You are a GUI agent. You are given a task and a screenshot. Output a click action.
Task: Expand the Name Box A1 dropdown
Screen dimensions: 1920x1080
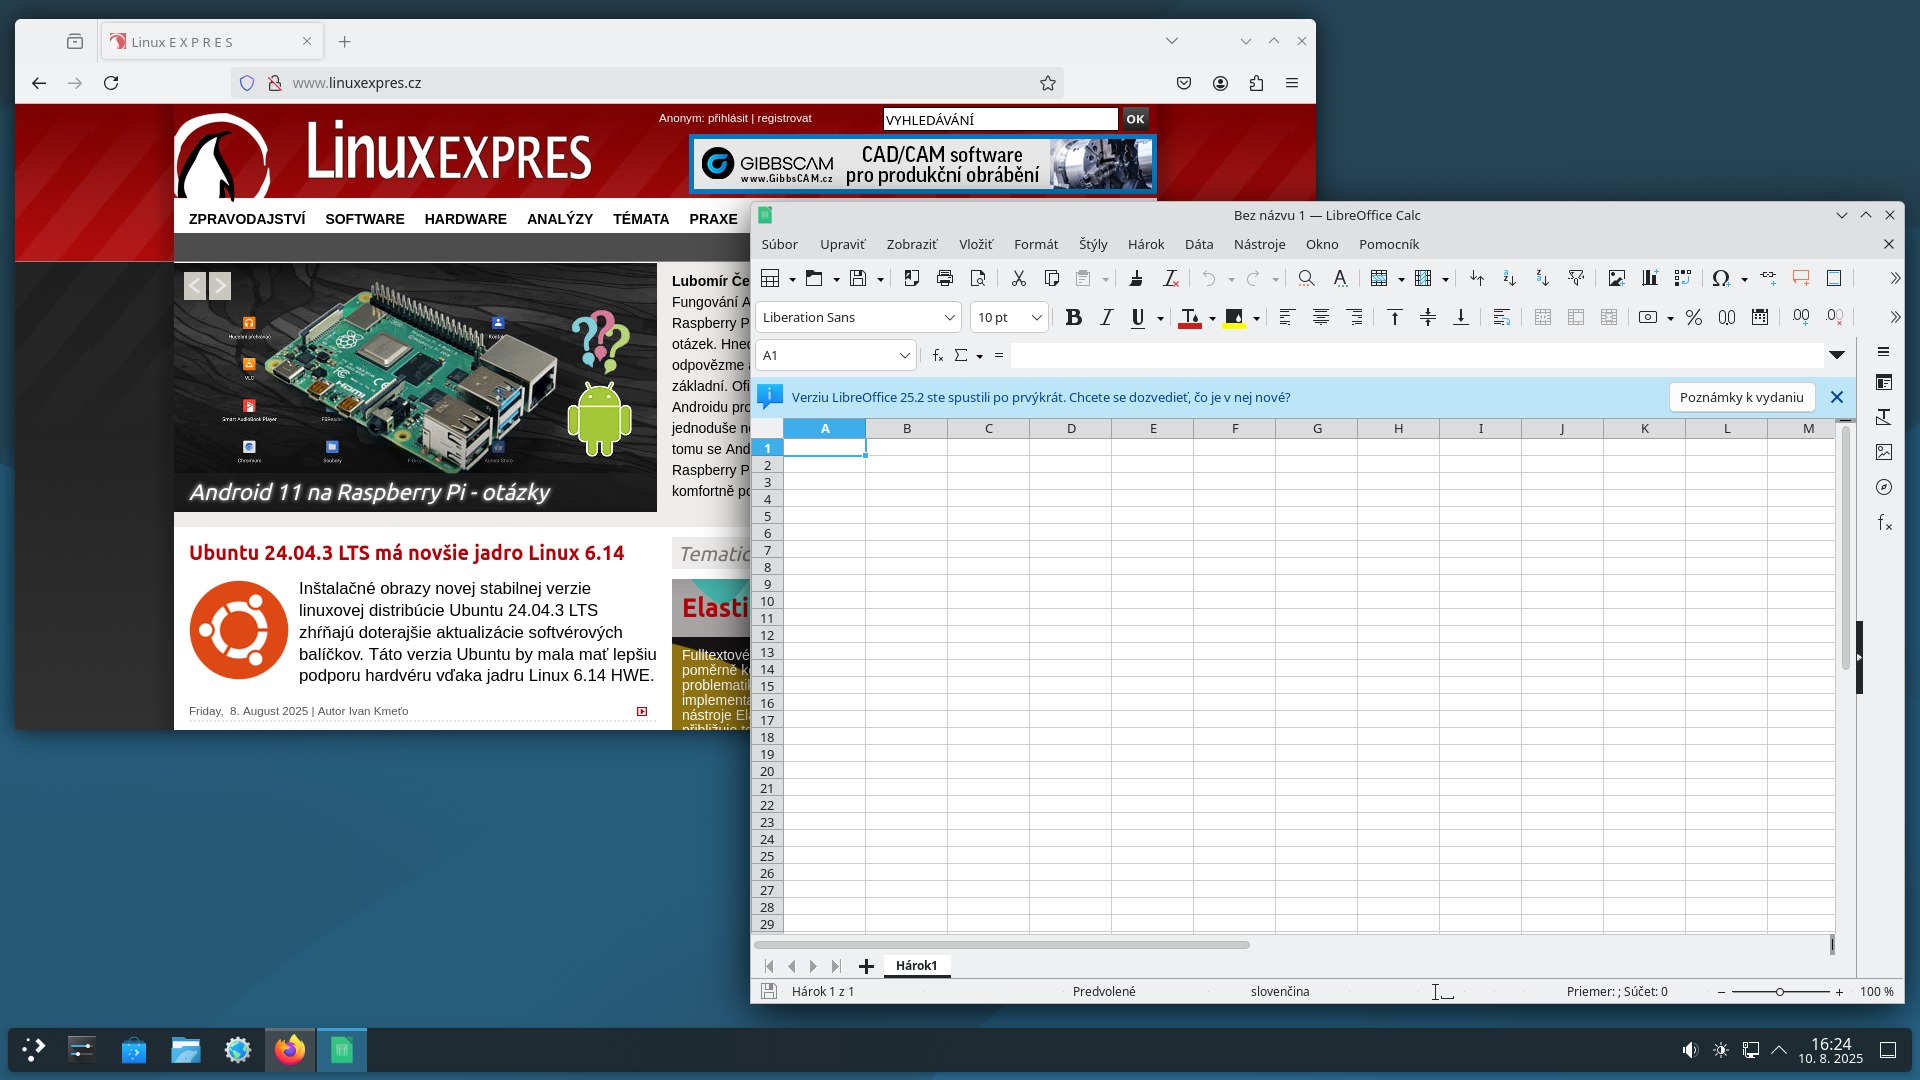tap(904, 355)
